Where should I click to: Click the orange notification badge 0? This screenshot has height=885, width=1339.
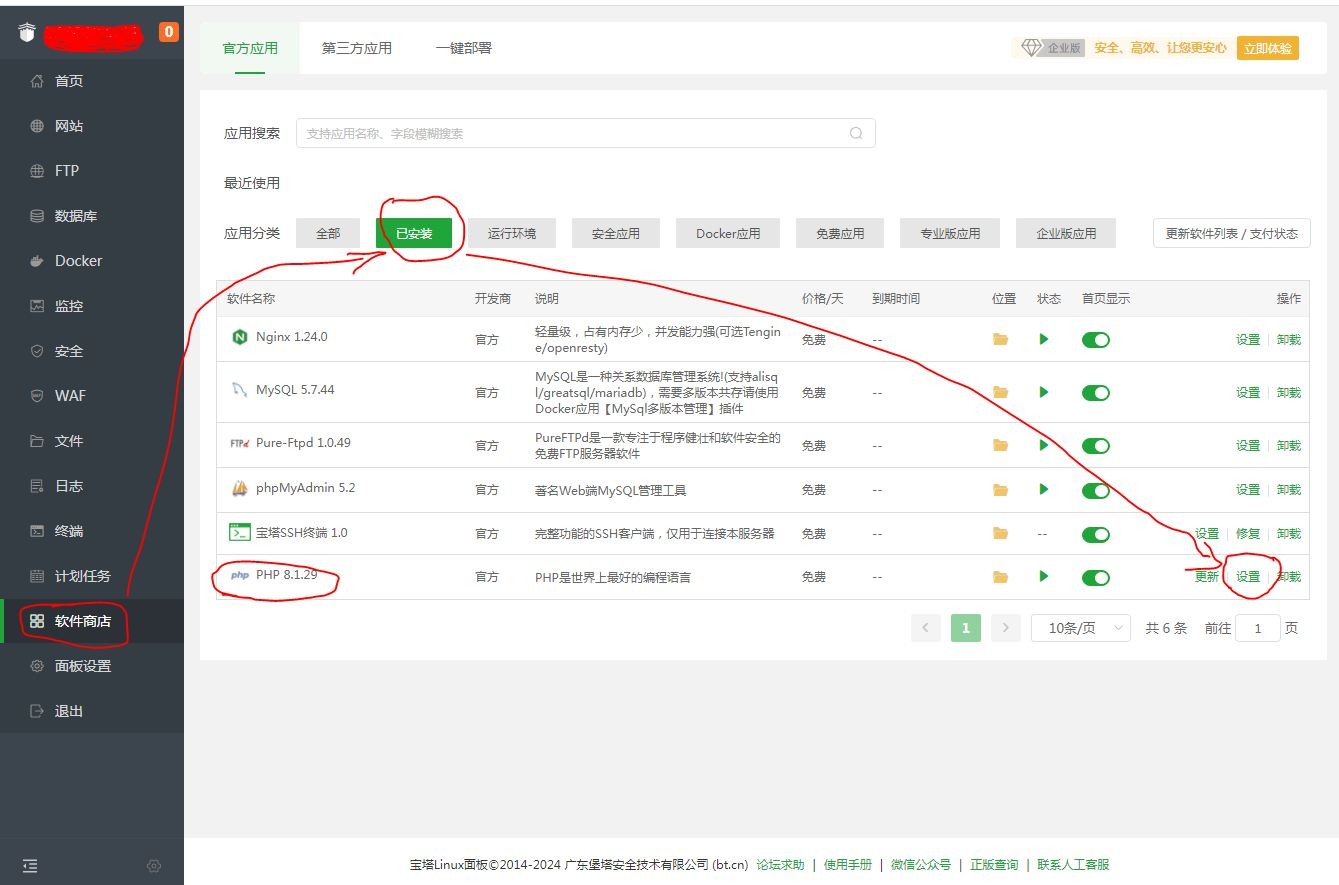tap(169, 32)
